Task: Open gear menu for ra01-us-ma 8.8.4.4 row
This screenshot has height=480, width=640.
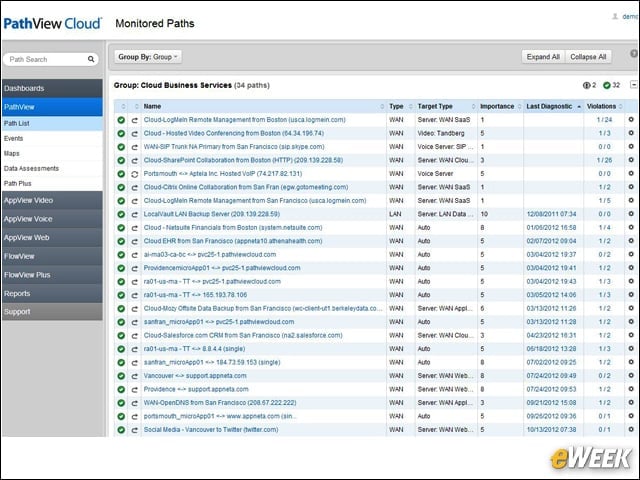Action: click(x=631, y=349)
